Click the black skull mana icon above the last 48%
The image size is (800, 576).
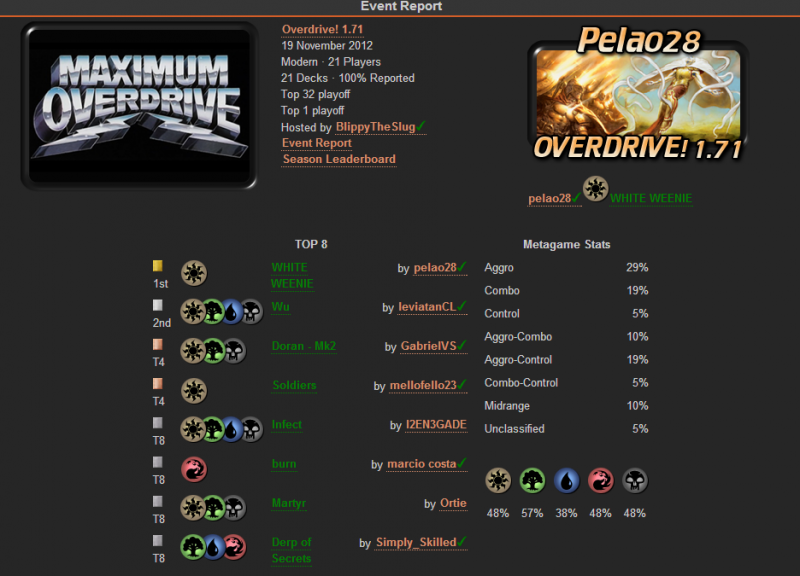click(x=635, y=481)
